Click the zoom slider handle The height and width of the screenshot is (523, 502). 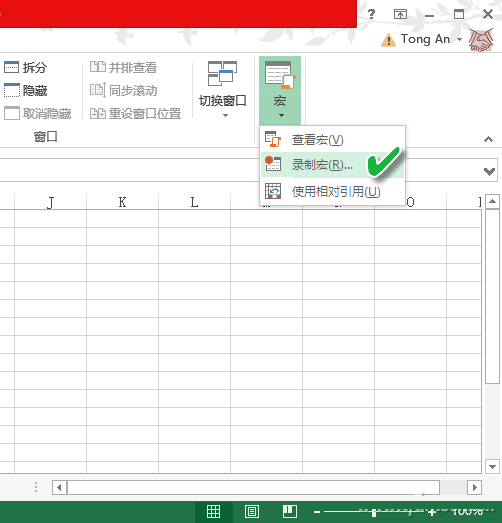click(x=374, y=512)
